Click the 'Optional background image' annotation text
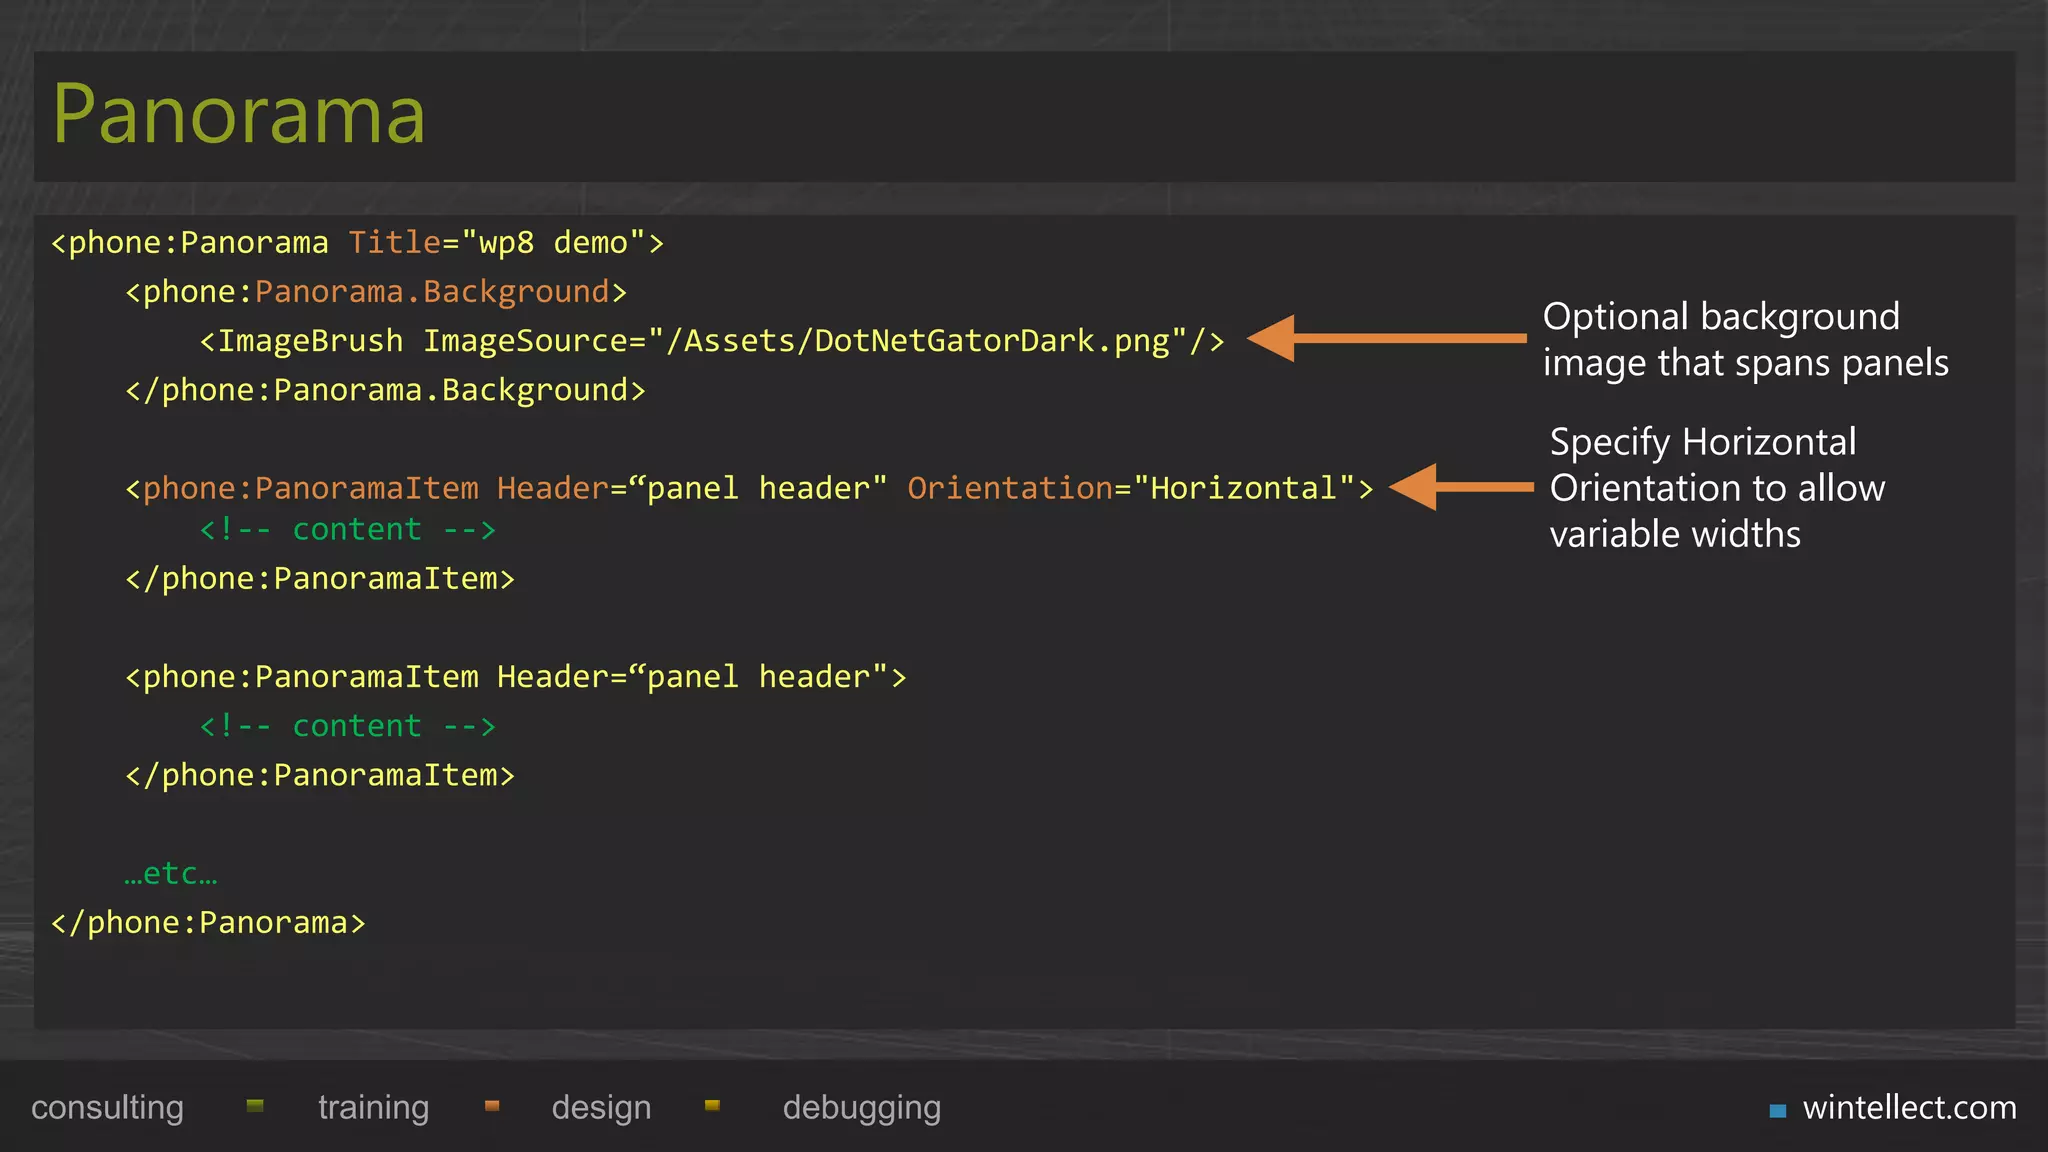The width and height of the screenshot is (2048, 1152). 1744,340
